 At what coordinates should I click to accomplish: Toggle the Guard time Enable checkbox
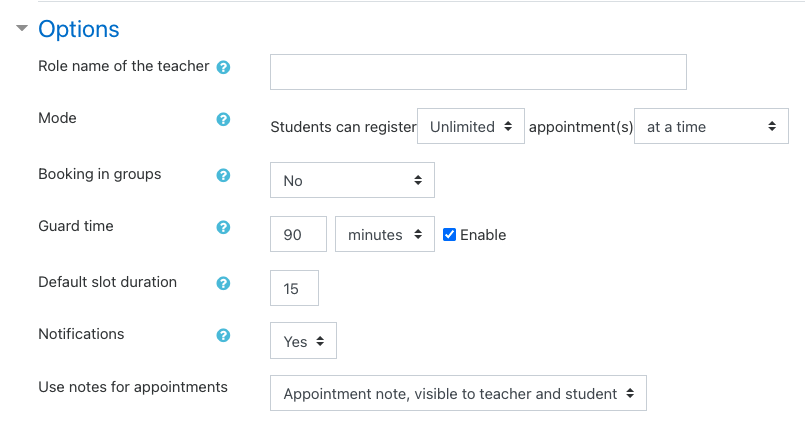[449, 235]
